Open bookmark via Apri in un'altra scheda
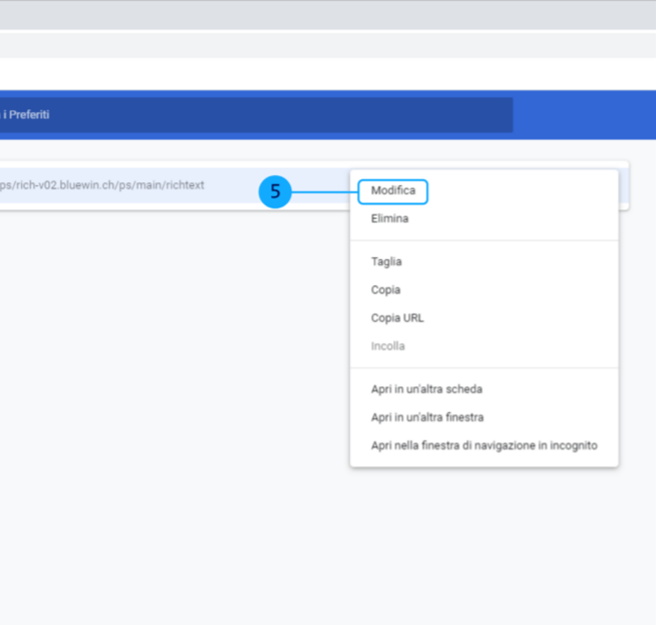 pos(426,389)
